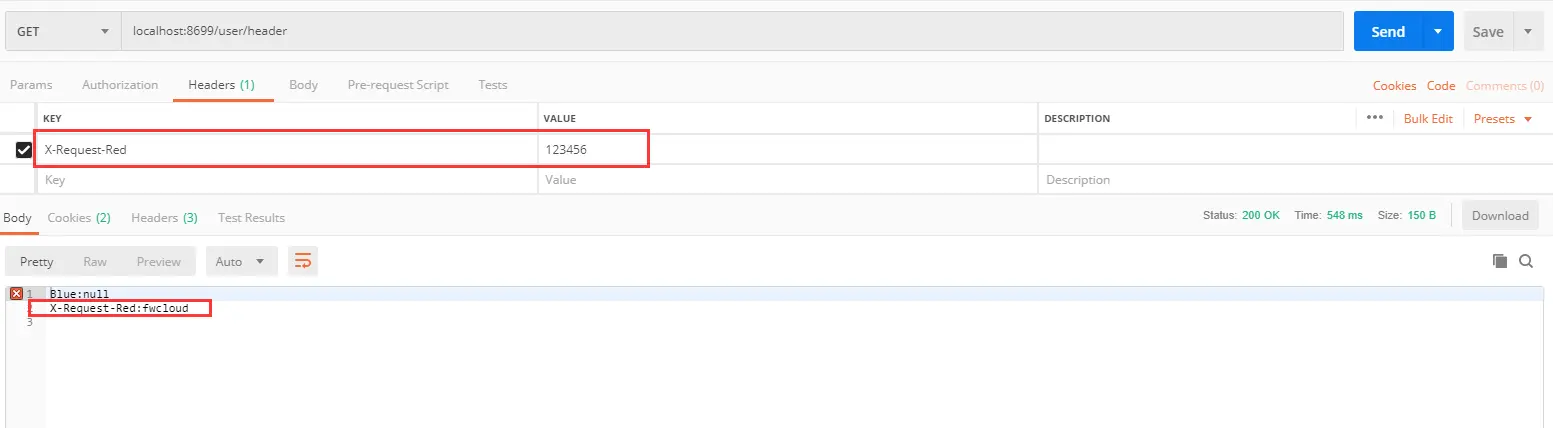Click the Code link
The height and width of the screenshot is (428, 1553).
click(x=1441, y=86)
